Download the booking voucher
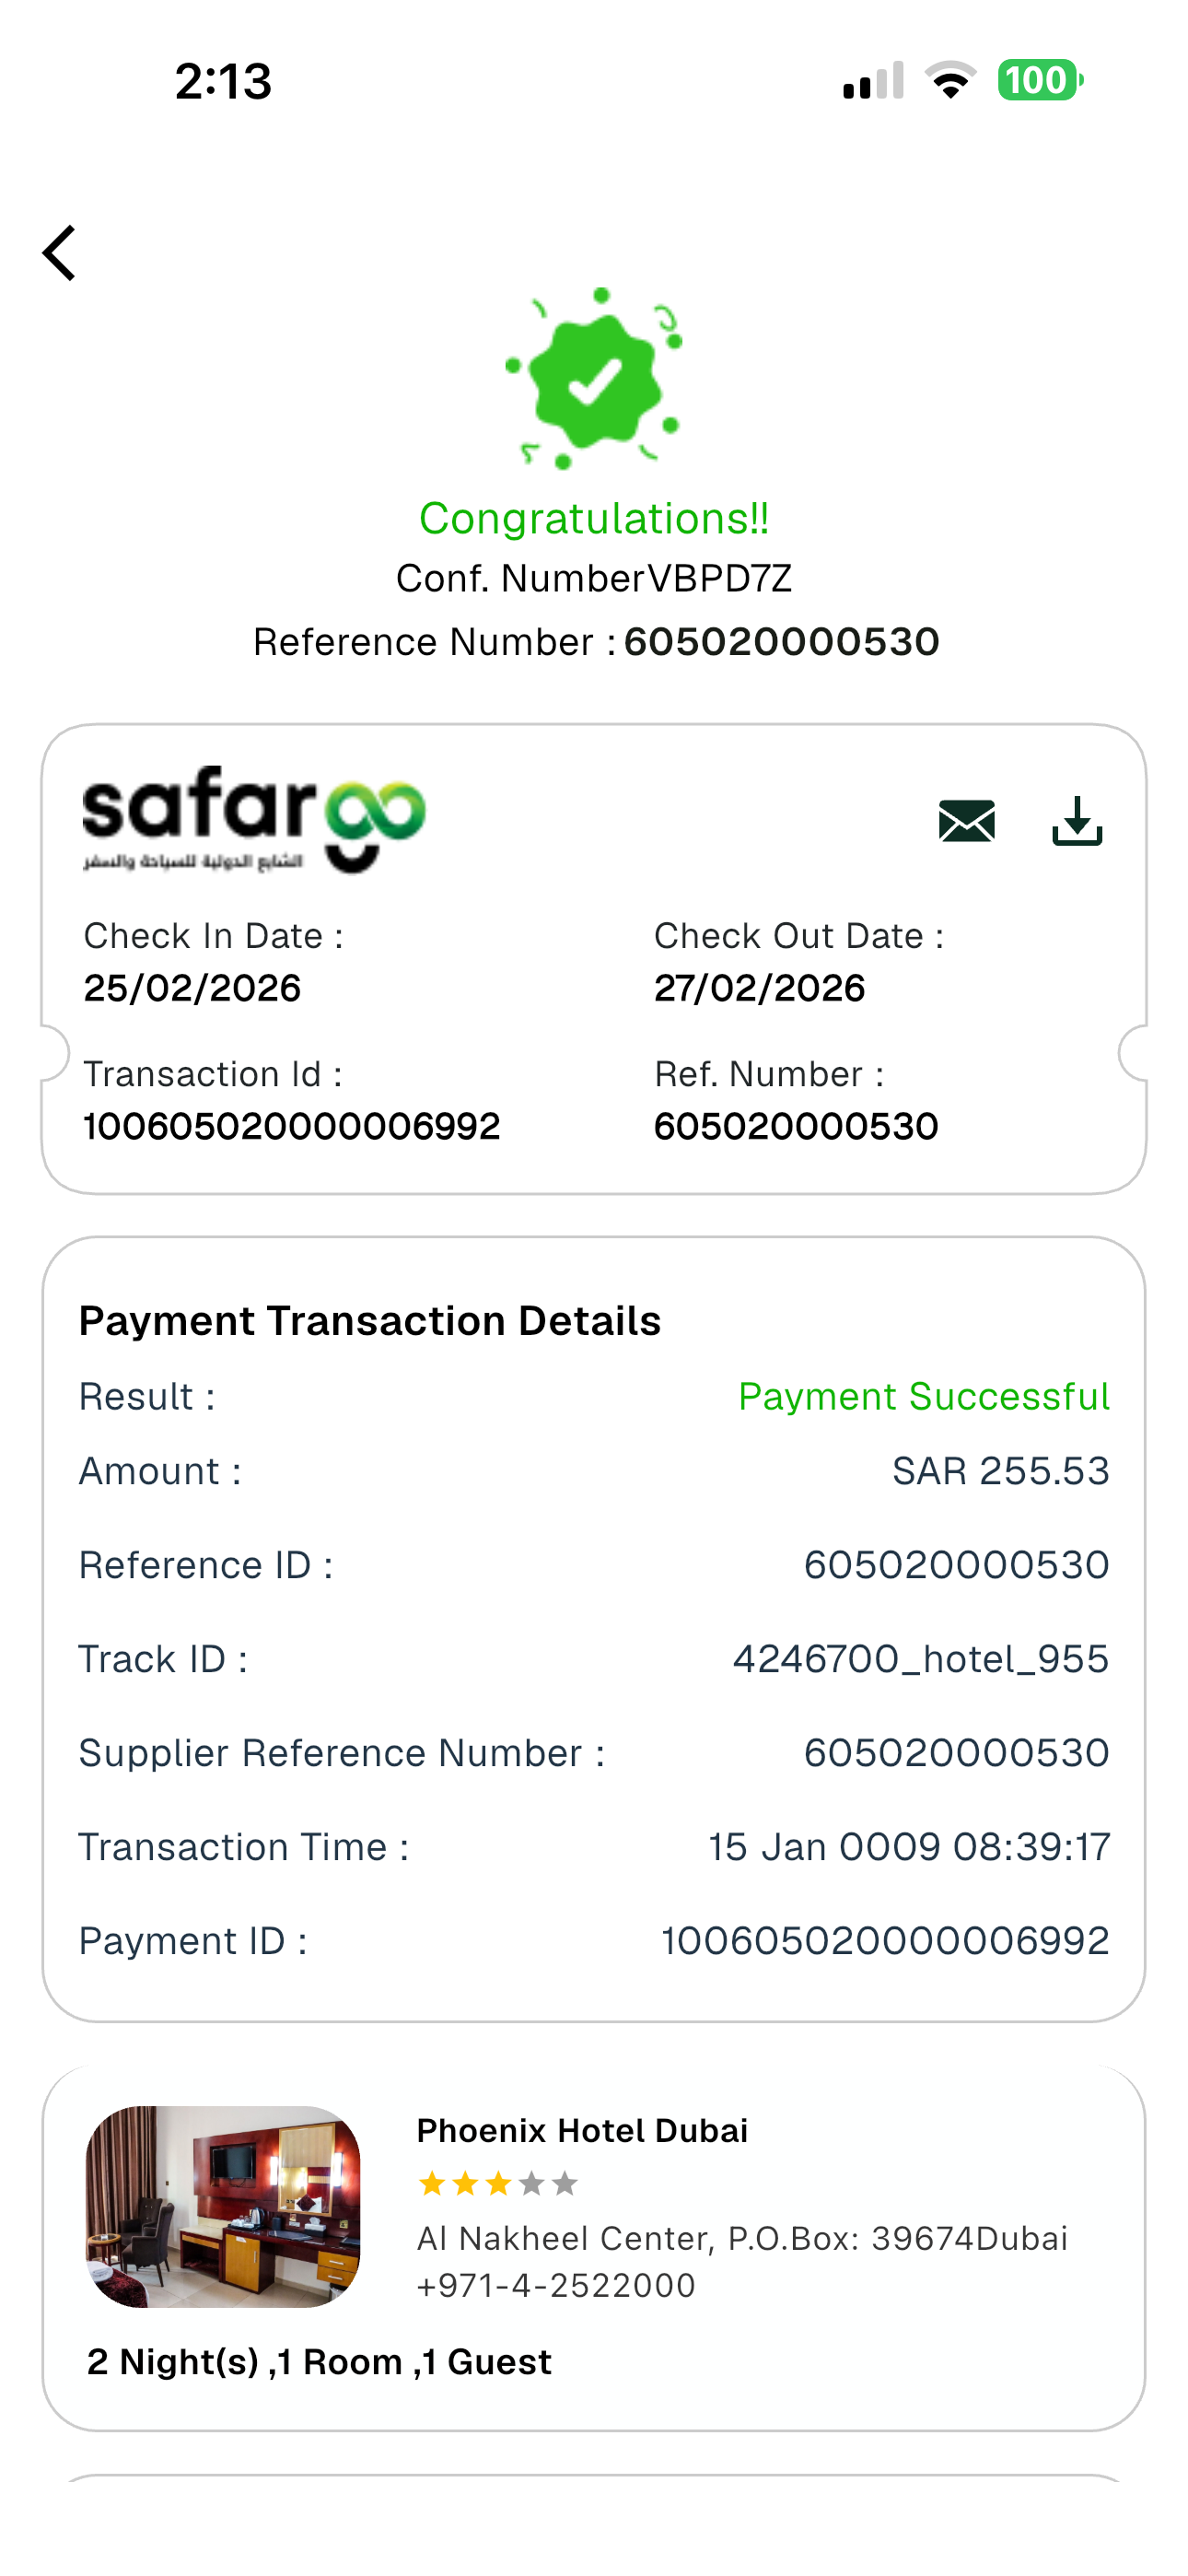This screenshot has height=2576, width=1188. tap(1077, 821)
